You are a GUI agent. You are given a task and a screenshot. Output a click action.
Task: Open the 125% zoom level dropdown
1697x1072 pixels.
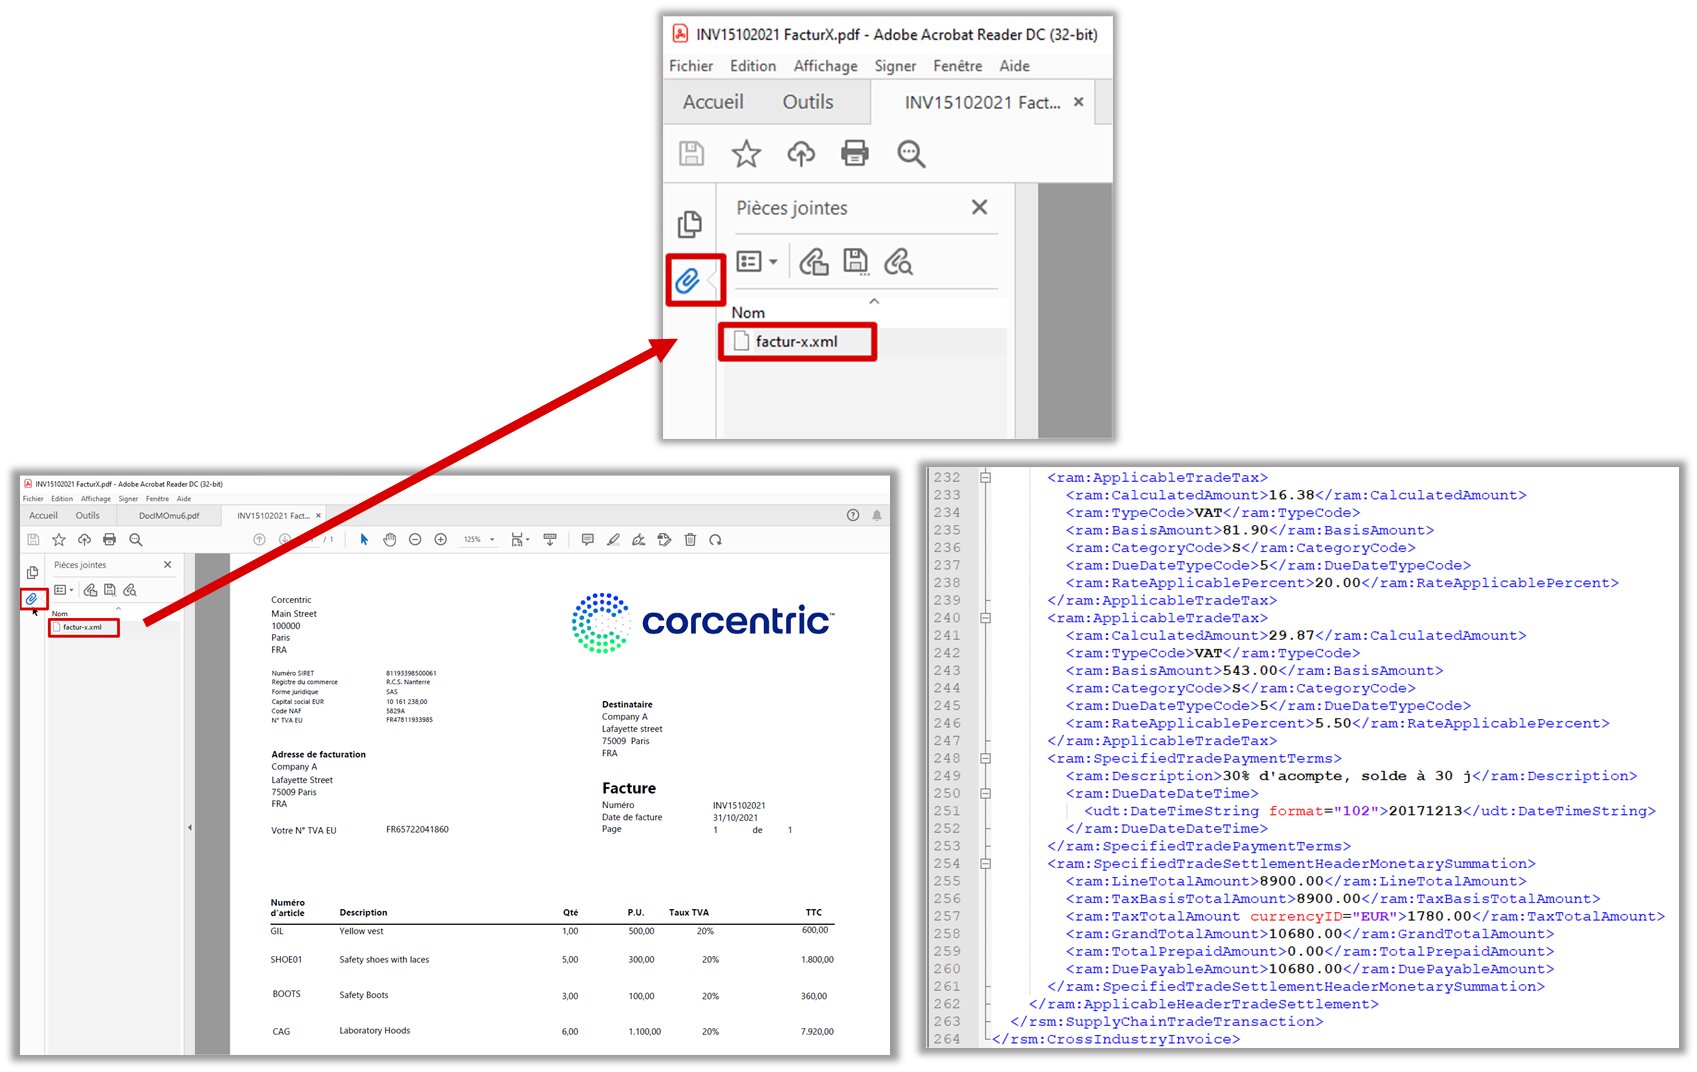pos(478,540)
